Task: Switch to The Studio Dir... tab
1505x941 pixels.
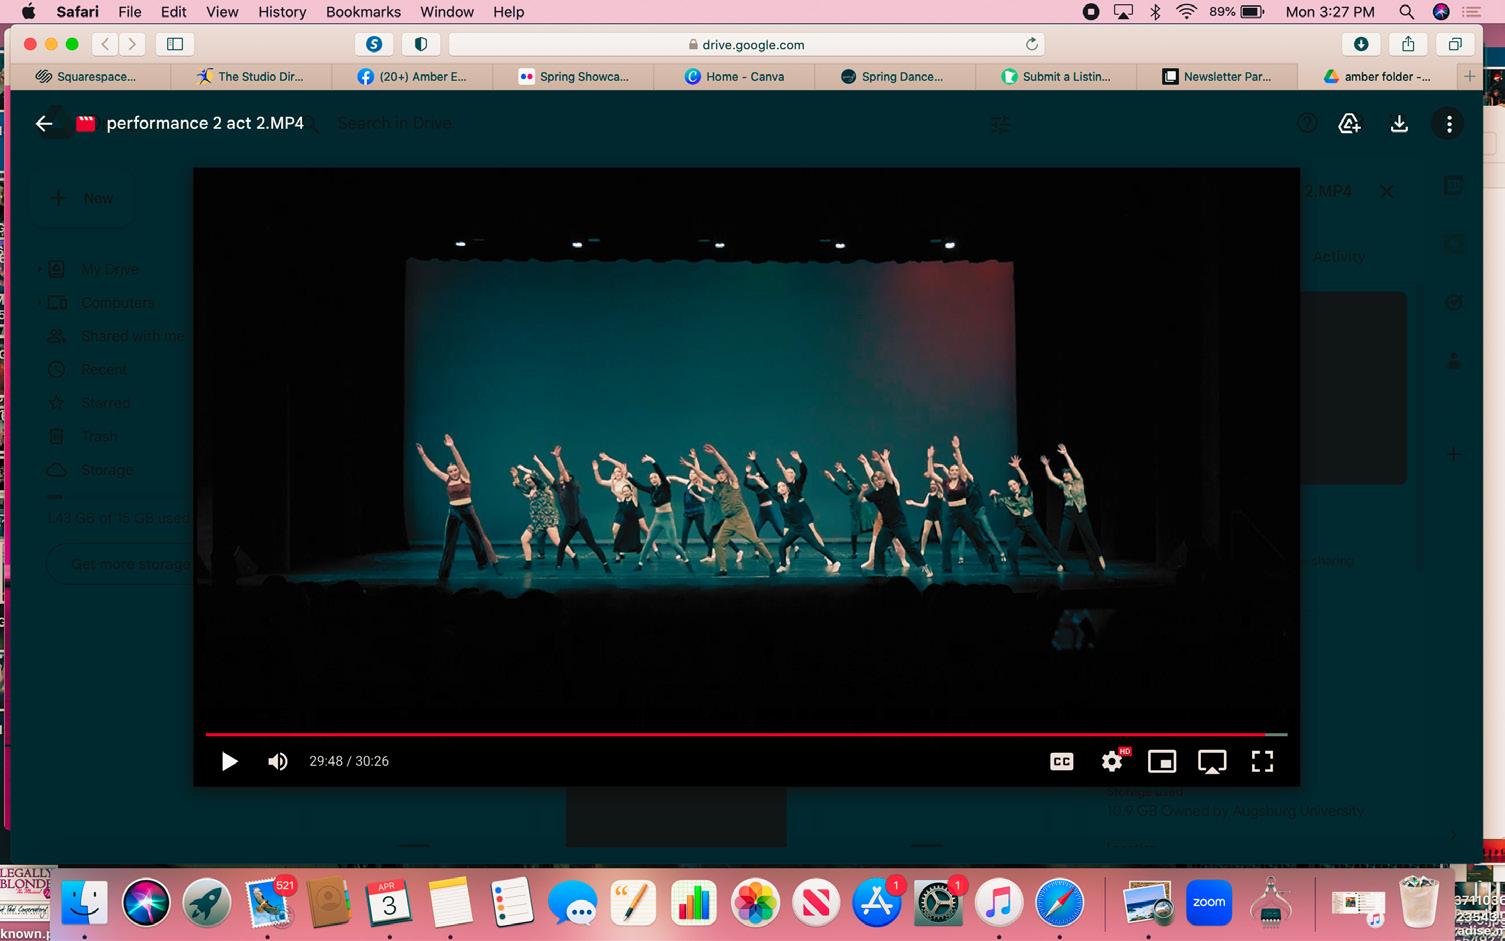Action: 252,76
